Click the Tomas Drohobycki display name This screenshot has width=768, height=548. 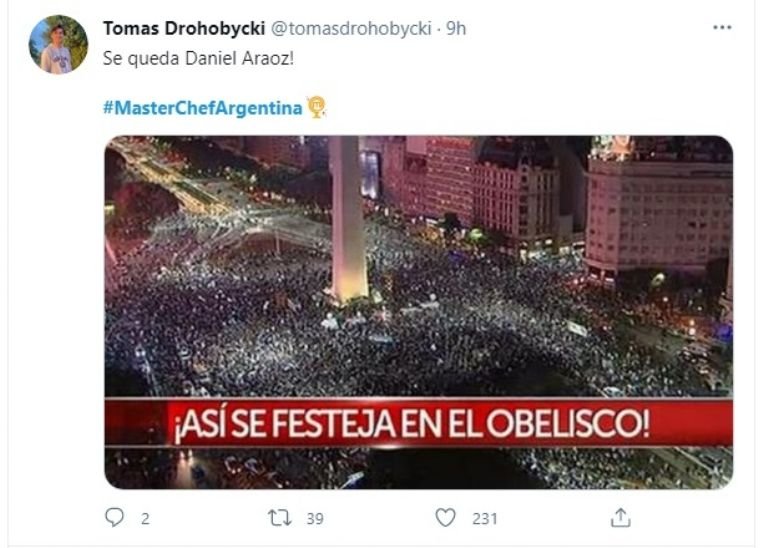(184, 28)
